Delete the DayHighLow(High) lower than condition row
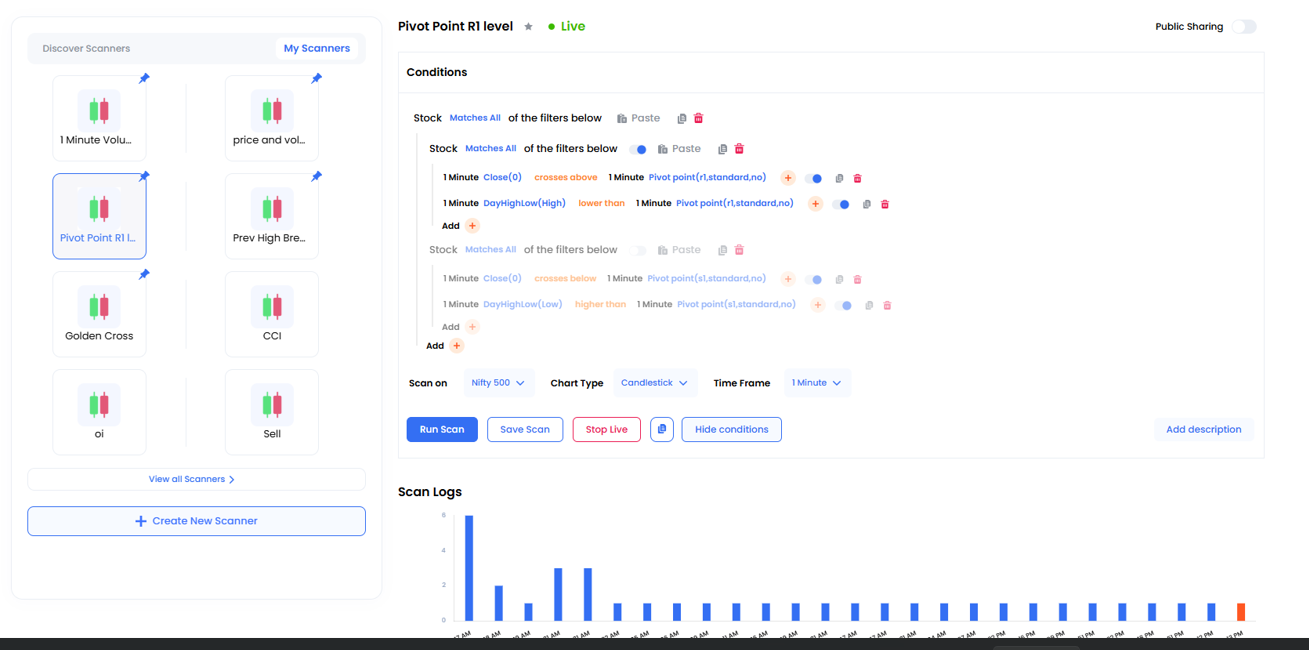 pyautogui.click(x=885, y=204)
